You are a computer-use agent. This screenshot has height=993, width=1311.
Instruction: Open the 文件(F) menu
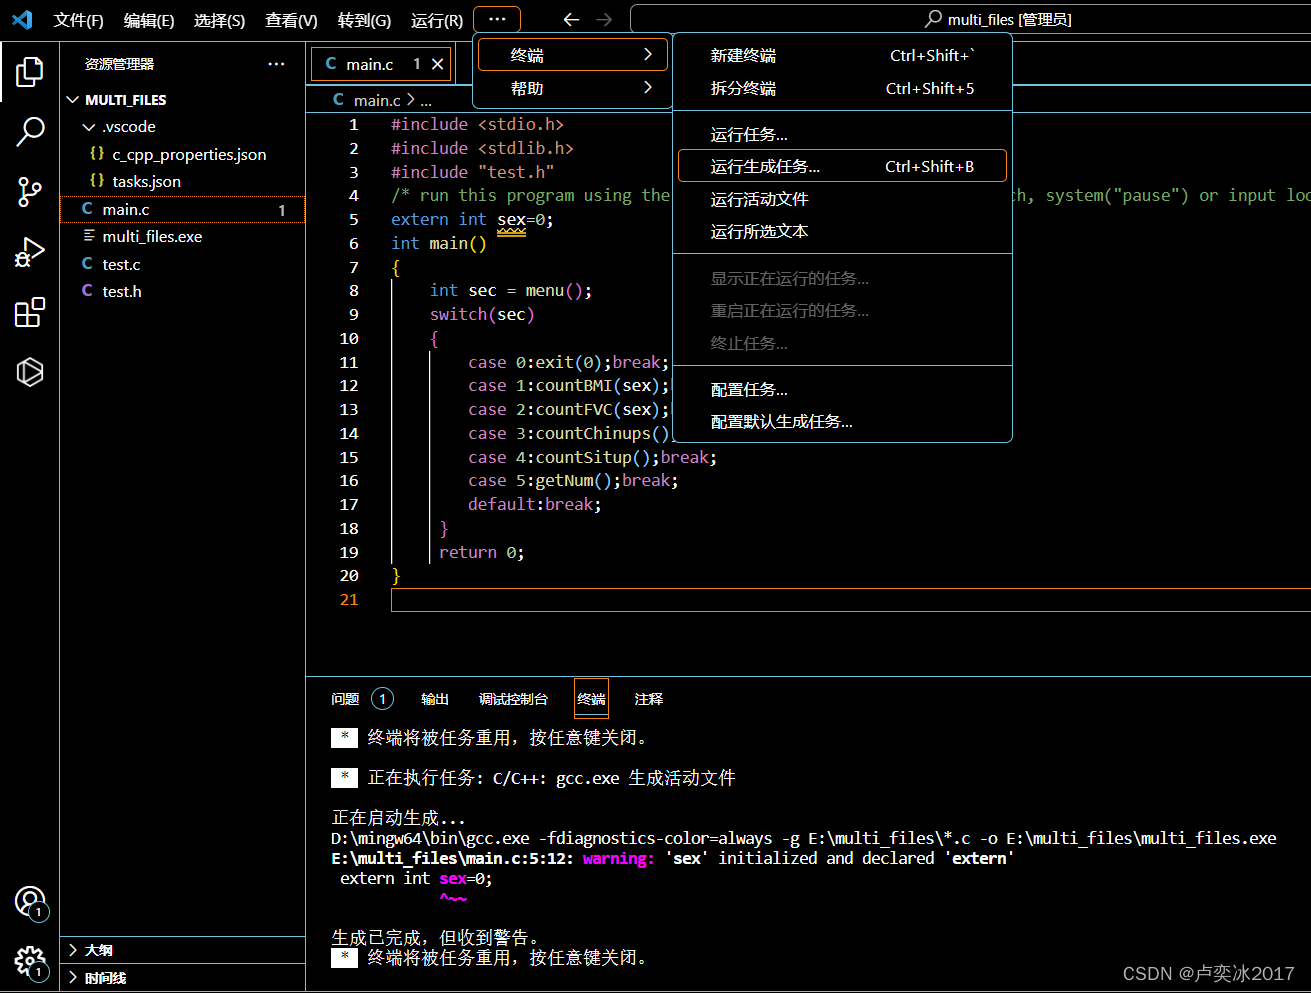tap(78, 20)
